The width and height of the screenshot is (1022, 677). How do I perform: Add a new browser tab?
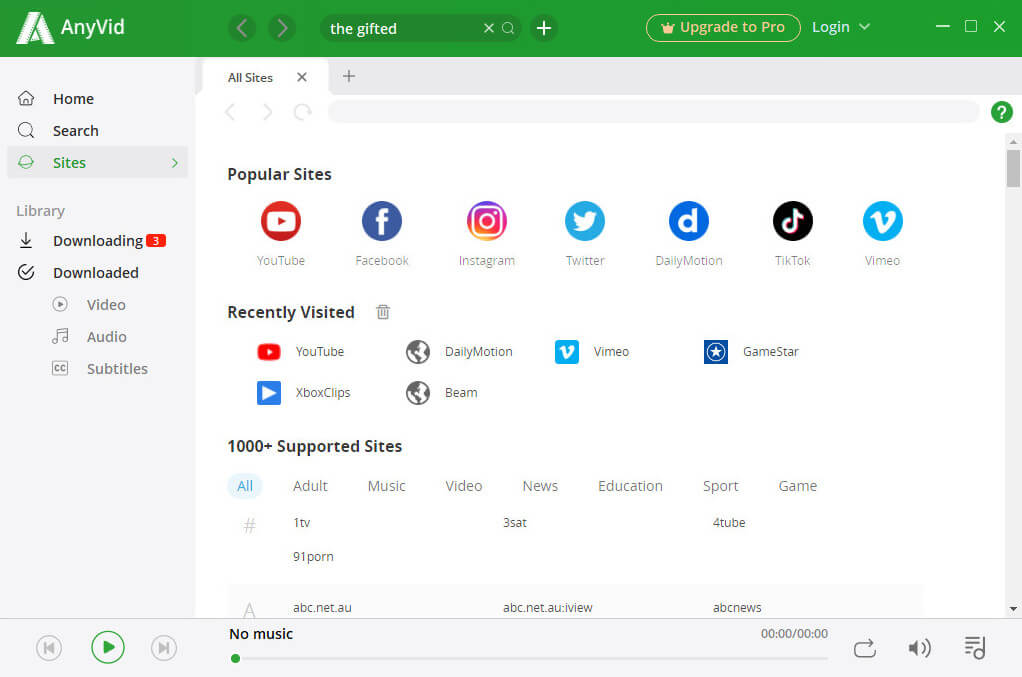pyautogui.click(x=349, y=76)
